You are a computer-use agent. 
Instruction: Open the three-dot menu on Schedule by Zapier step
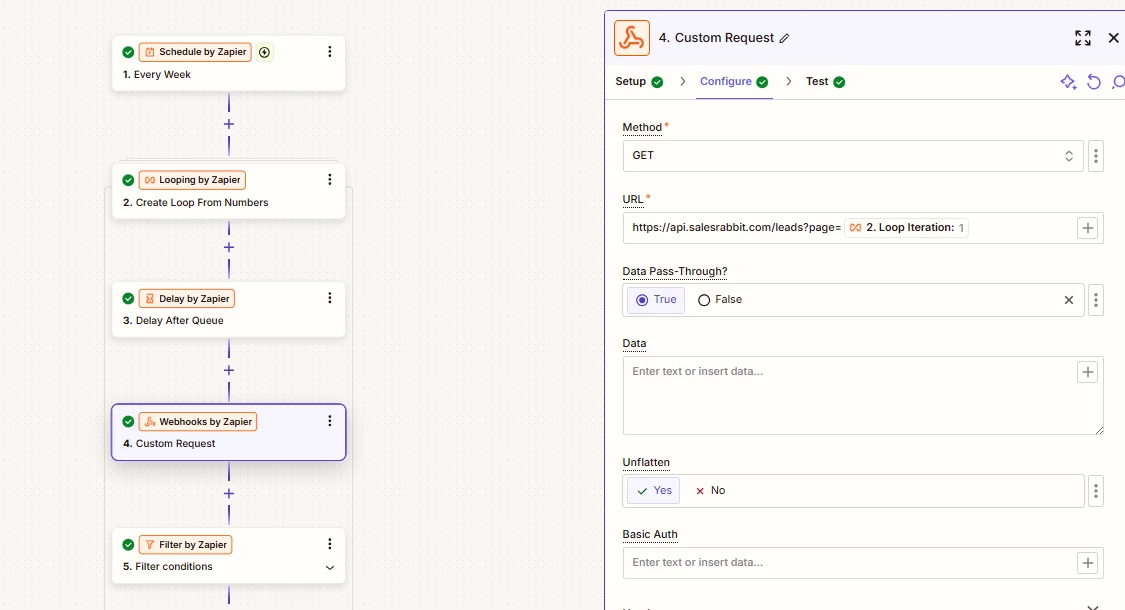coord(329,52)
